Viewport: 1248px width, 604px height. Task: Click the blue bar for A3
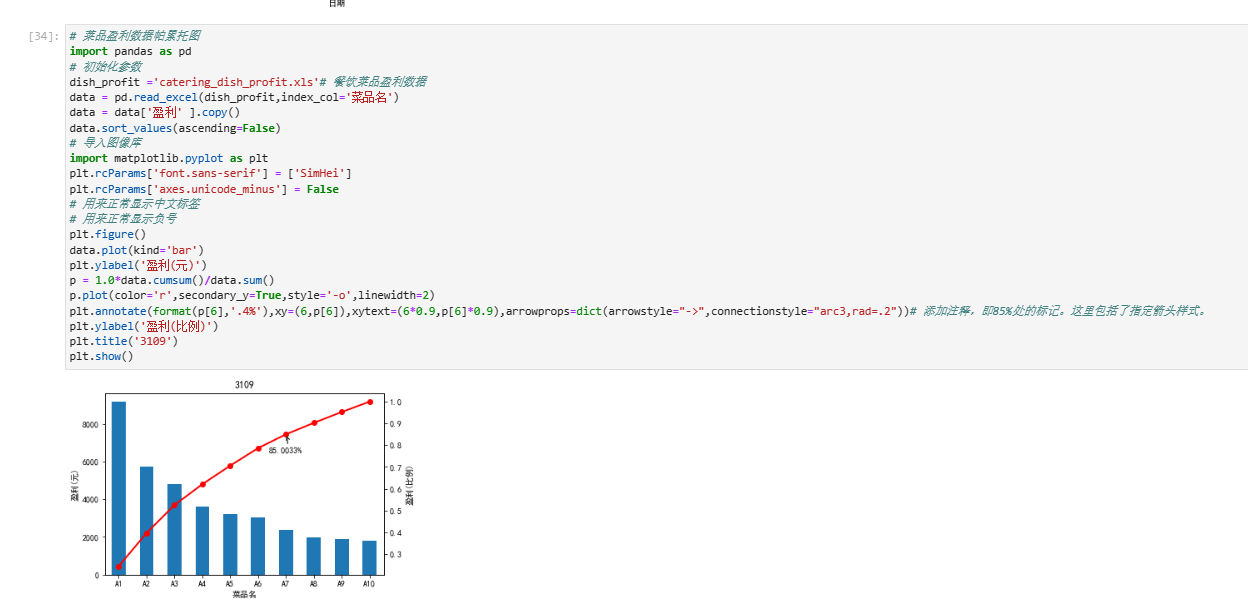pyautogui.click(x=174, y=530)
